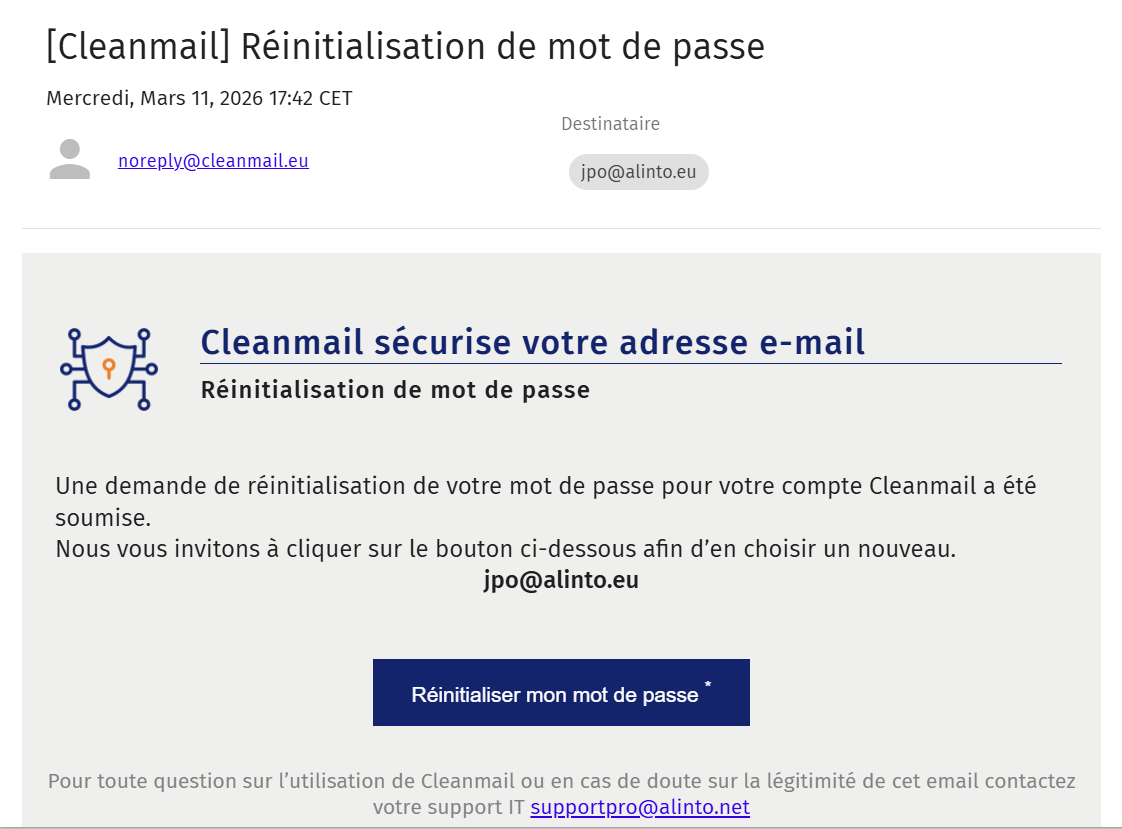Click the word "soumise." in the message

(x=103, y=518)
